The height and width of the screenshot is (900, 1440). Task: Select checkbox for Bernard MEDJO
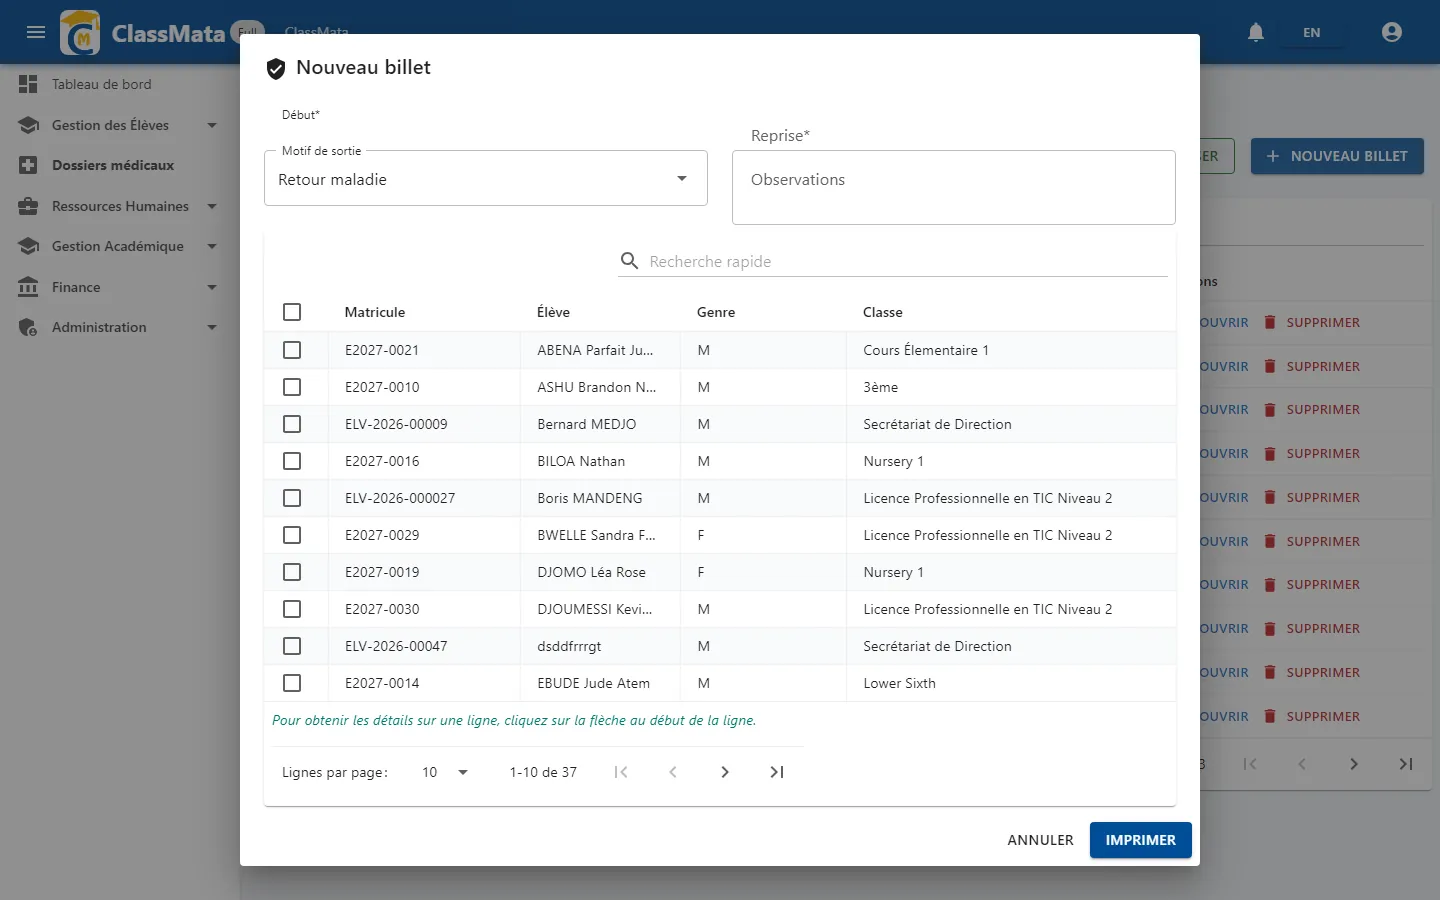292,424
